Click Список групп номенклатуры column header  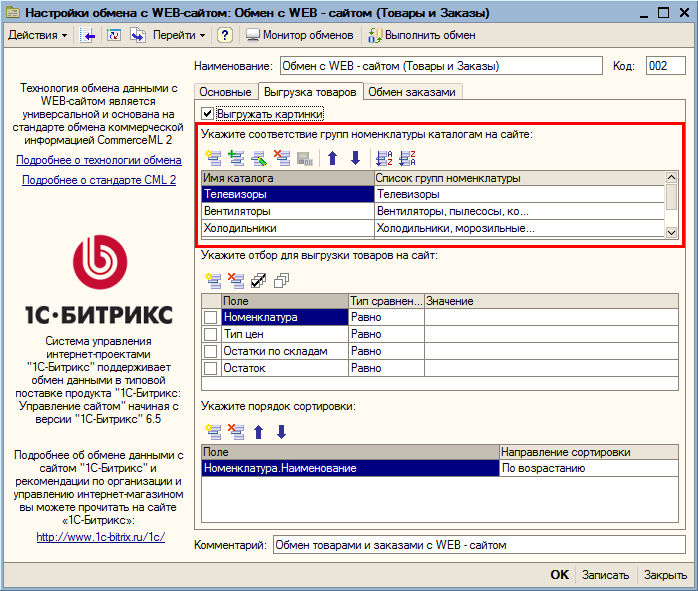(x=519, y=178)
